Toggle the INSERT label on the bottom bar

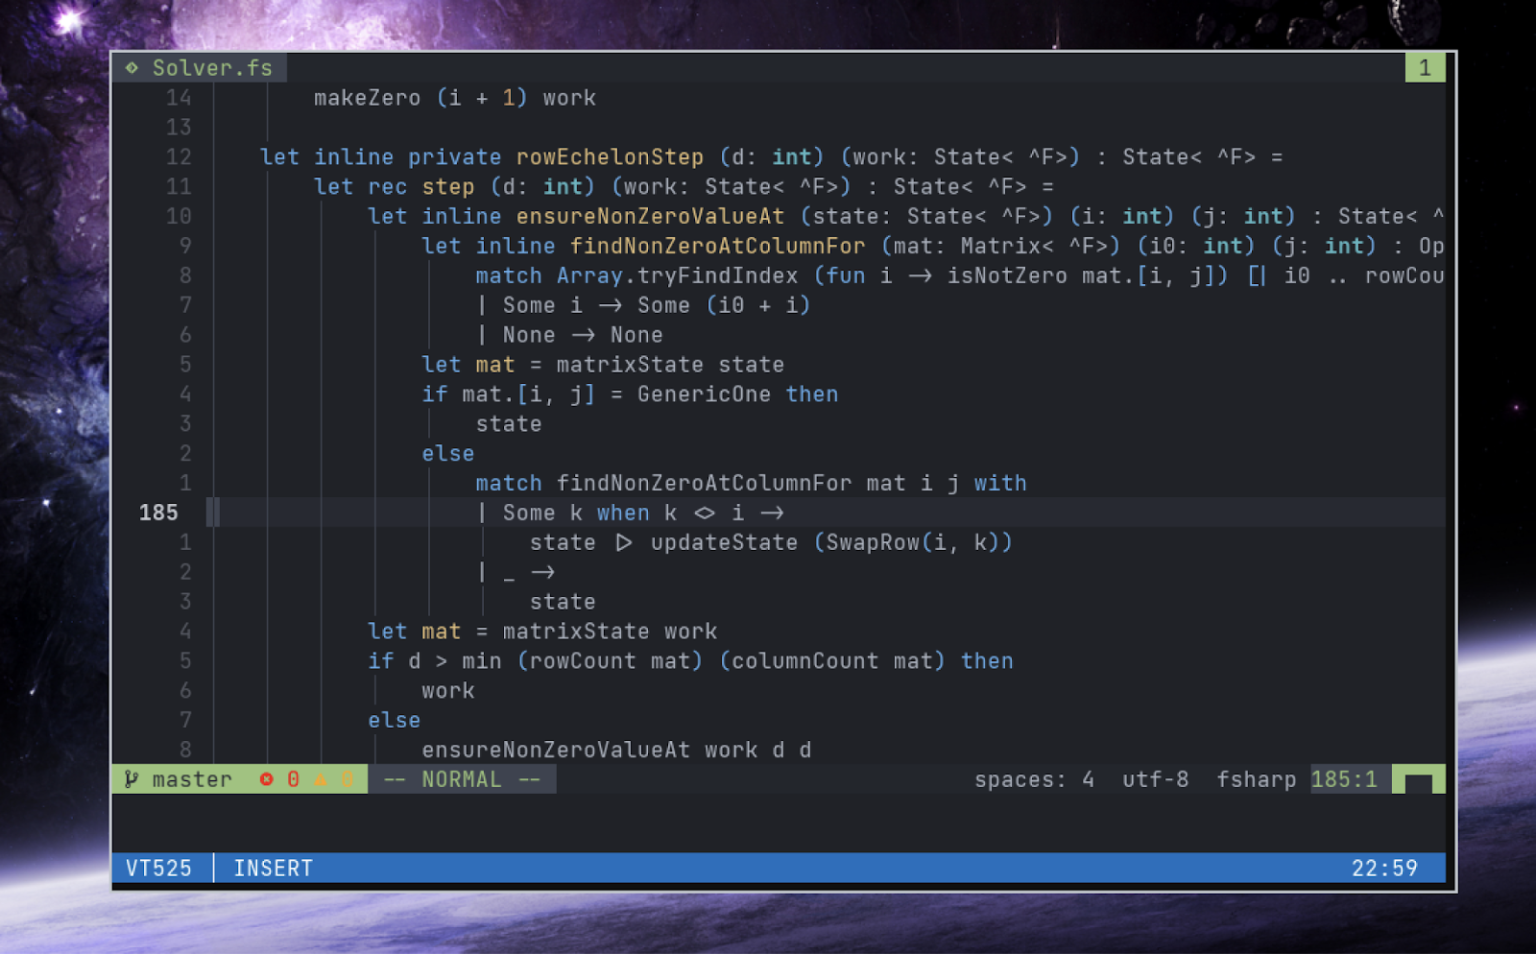270,868
